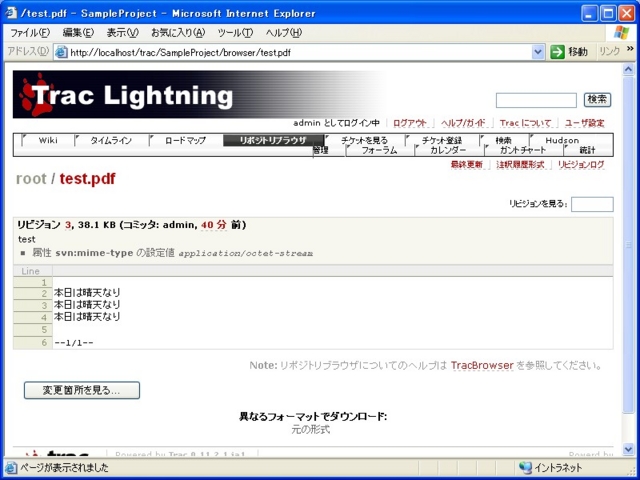
Task: Open the お気に入り(A) menu
Action: pyautogui.click(x=178, y=33)
